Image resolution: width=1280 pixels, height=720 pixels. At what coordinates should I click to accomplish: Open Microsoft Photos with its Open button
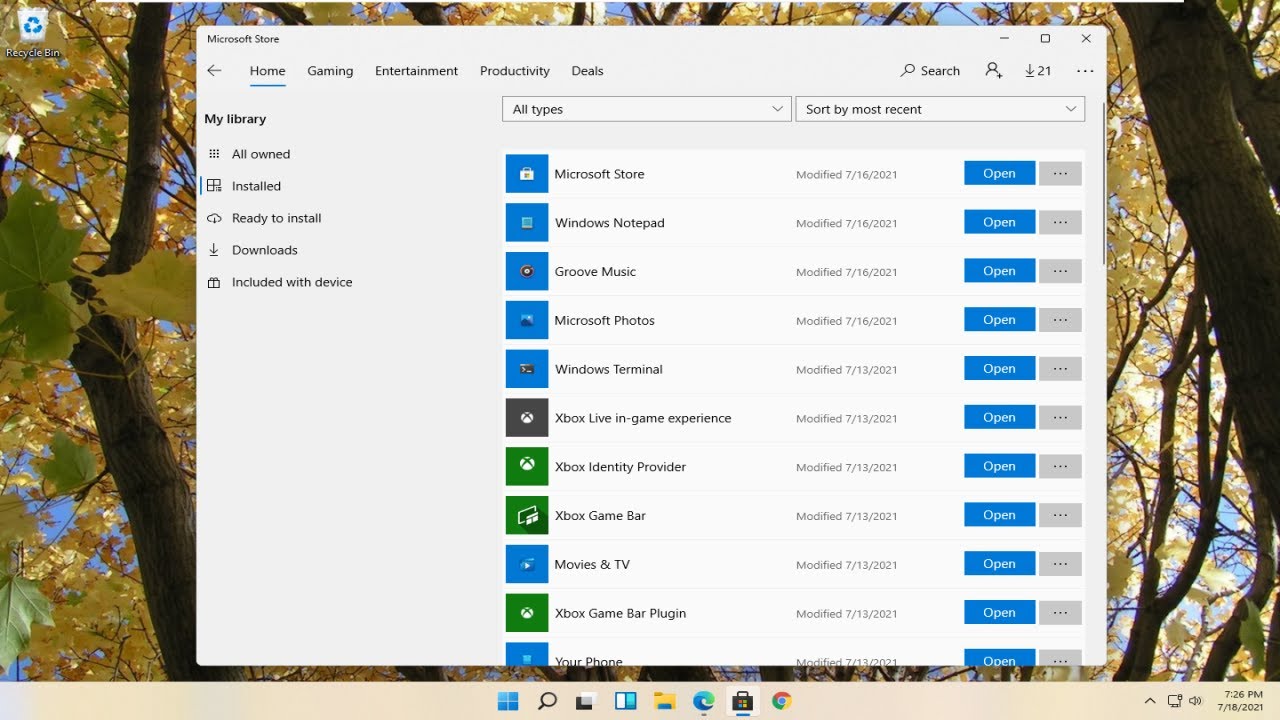(999, 320)
